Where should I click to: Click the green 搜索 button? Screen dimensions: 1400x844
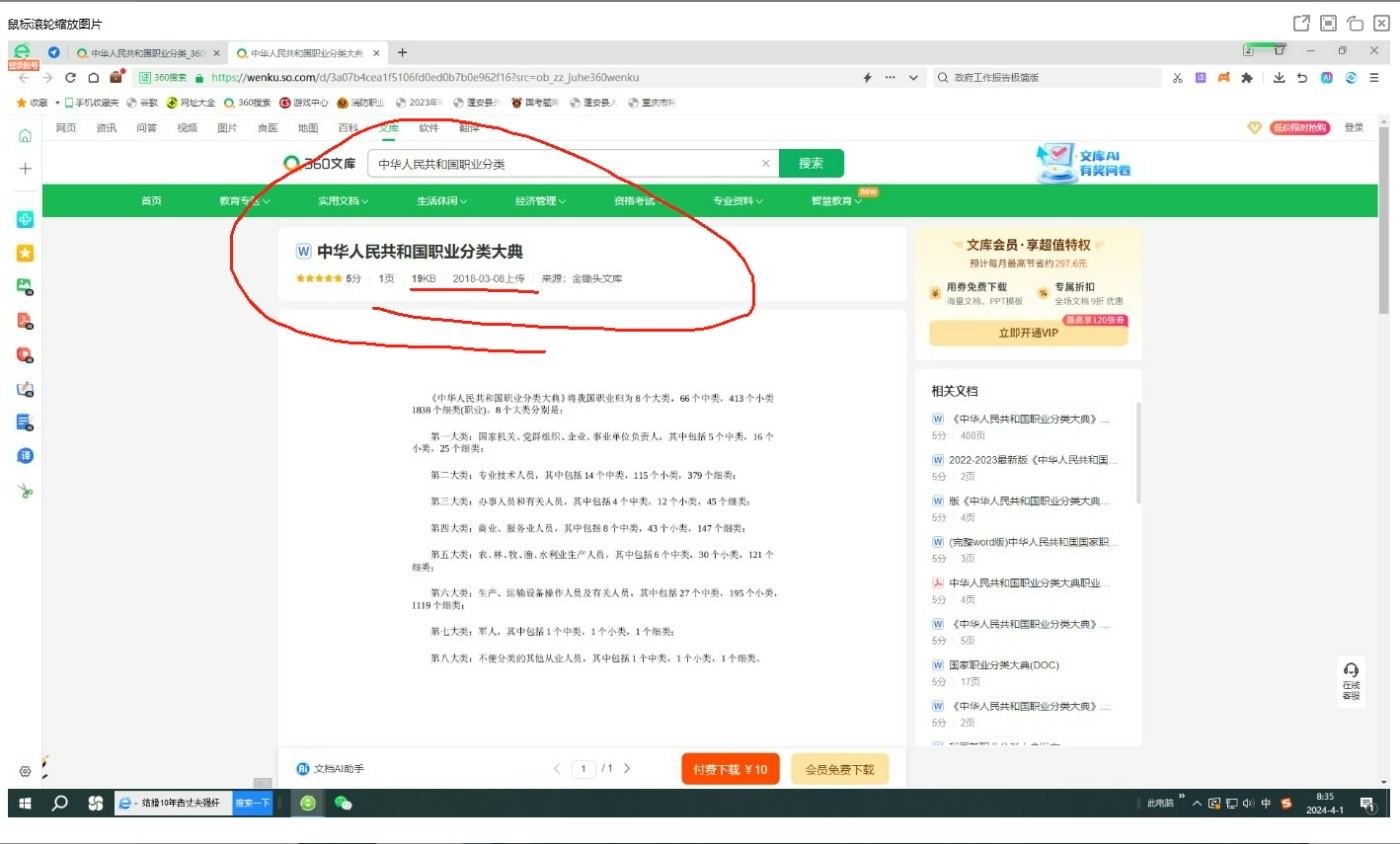(811, 163)
